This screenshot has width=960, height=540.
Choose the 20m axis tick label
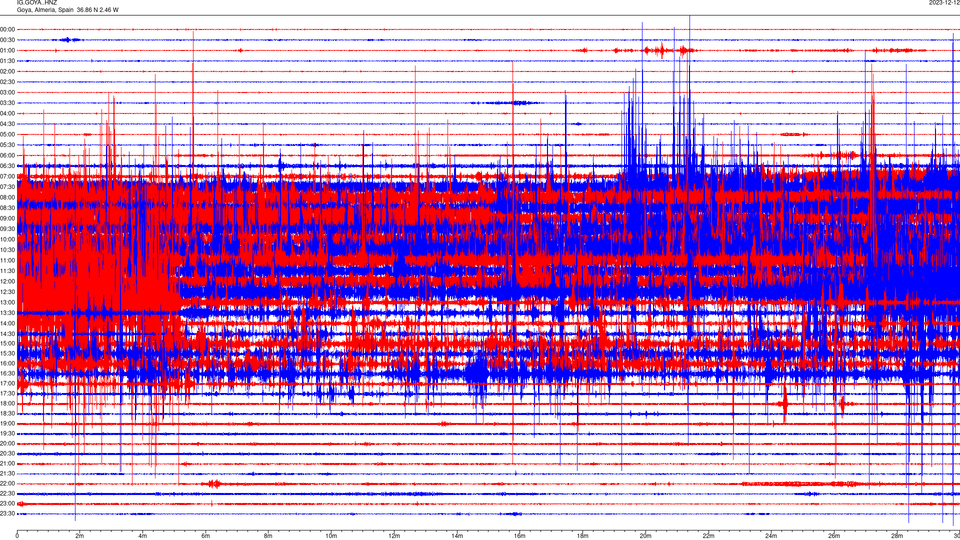click(x=645, y=536)
